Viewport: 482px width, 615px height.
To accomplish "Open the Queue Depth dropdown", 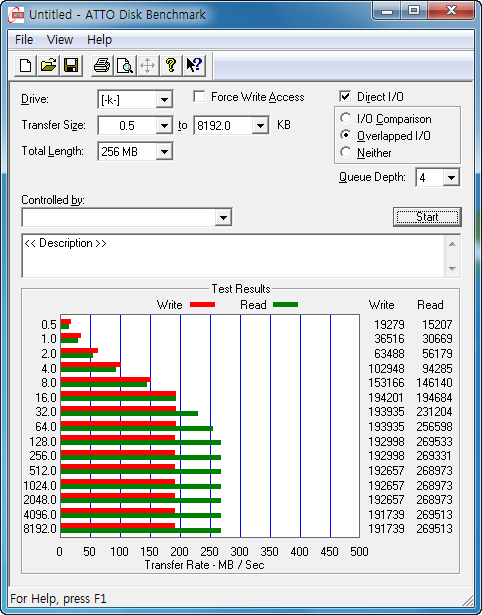I will (x=451, y=178).
